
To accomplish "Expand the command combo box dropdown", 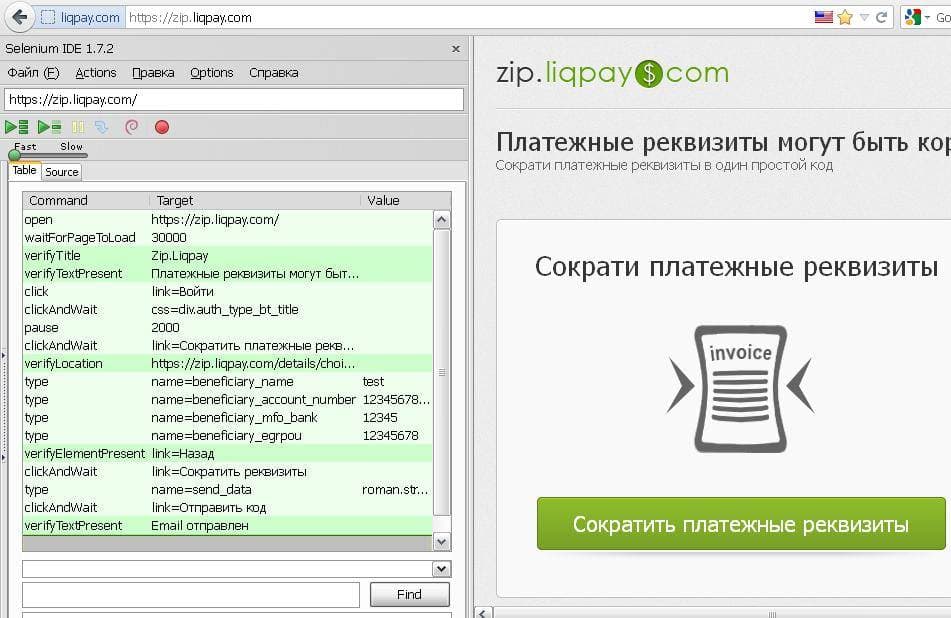I will pyautogui.click(x=442, y=569).
